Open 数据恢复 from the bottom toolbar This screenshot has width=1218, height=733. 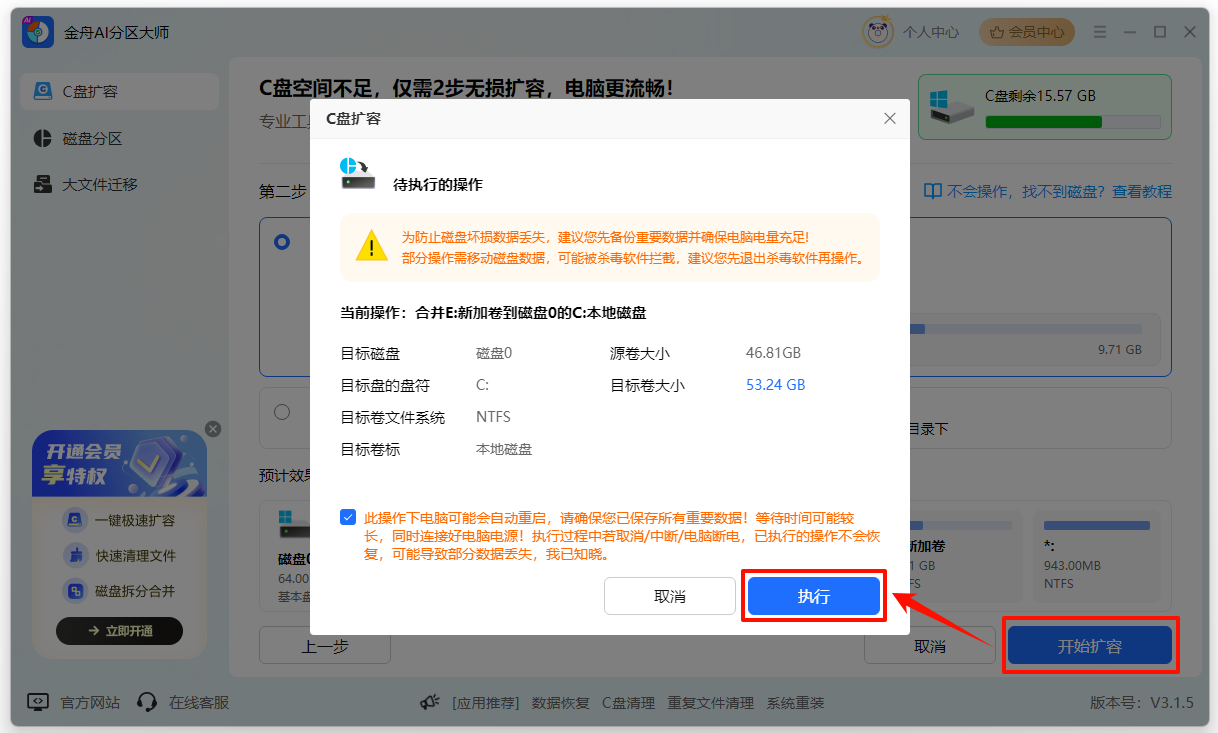(561, 703)
